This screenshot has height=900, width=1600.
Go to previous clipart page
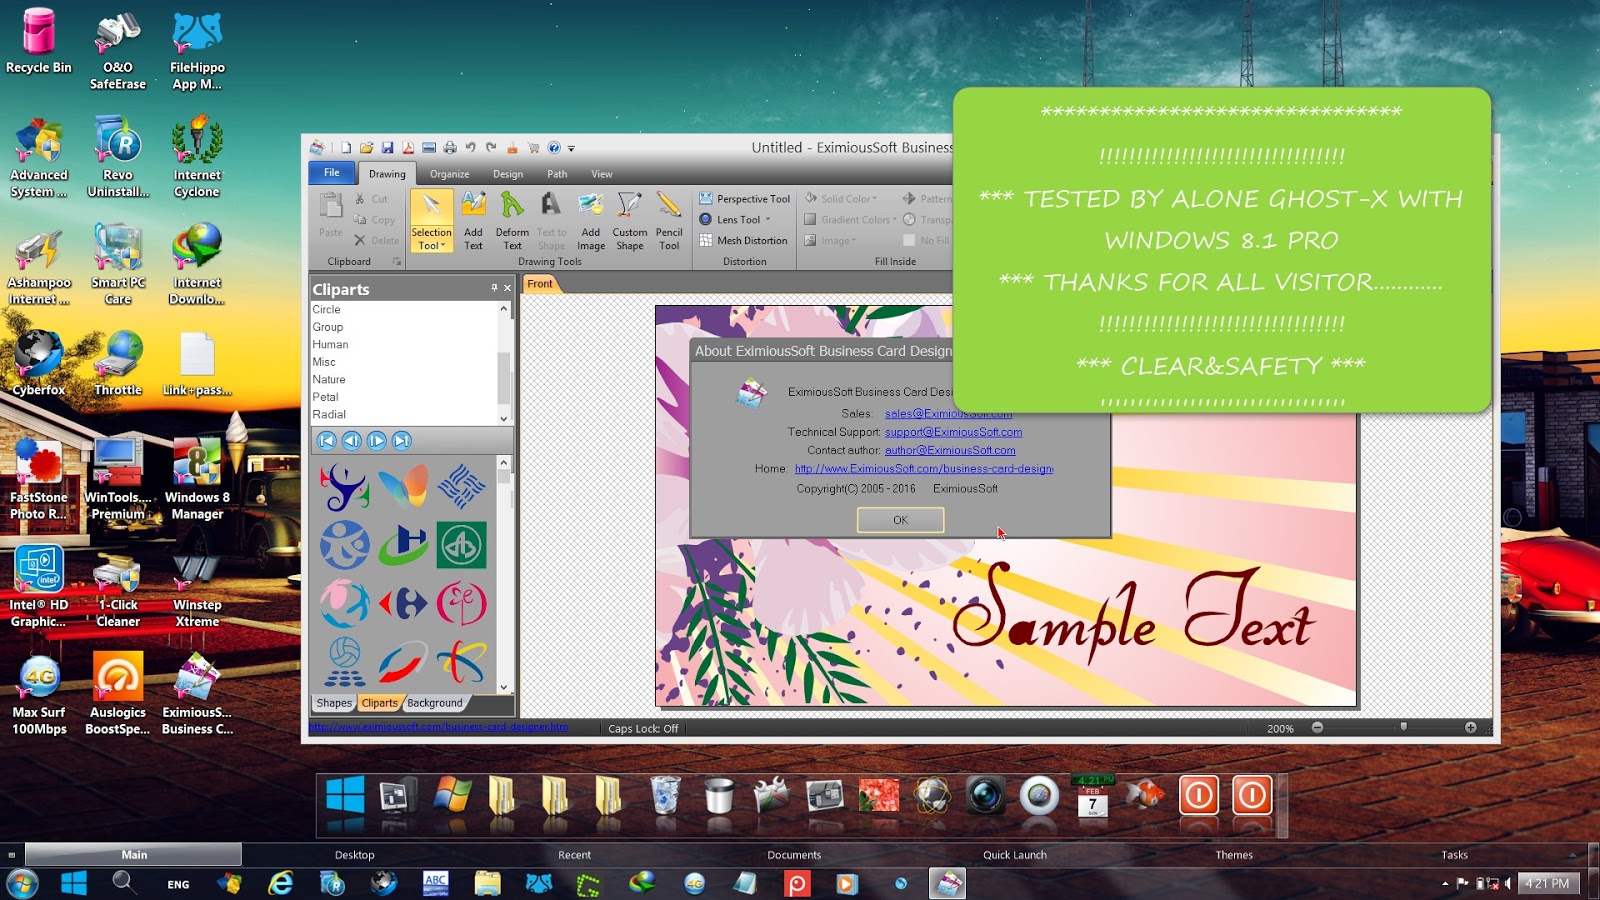tap(352, 440)
